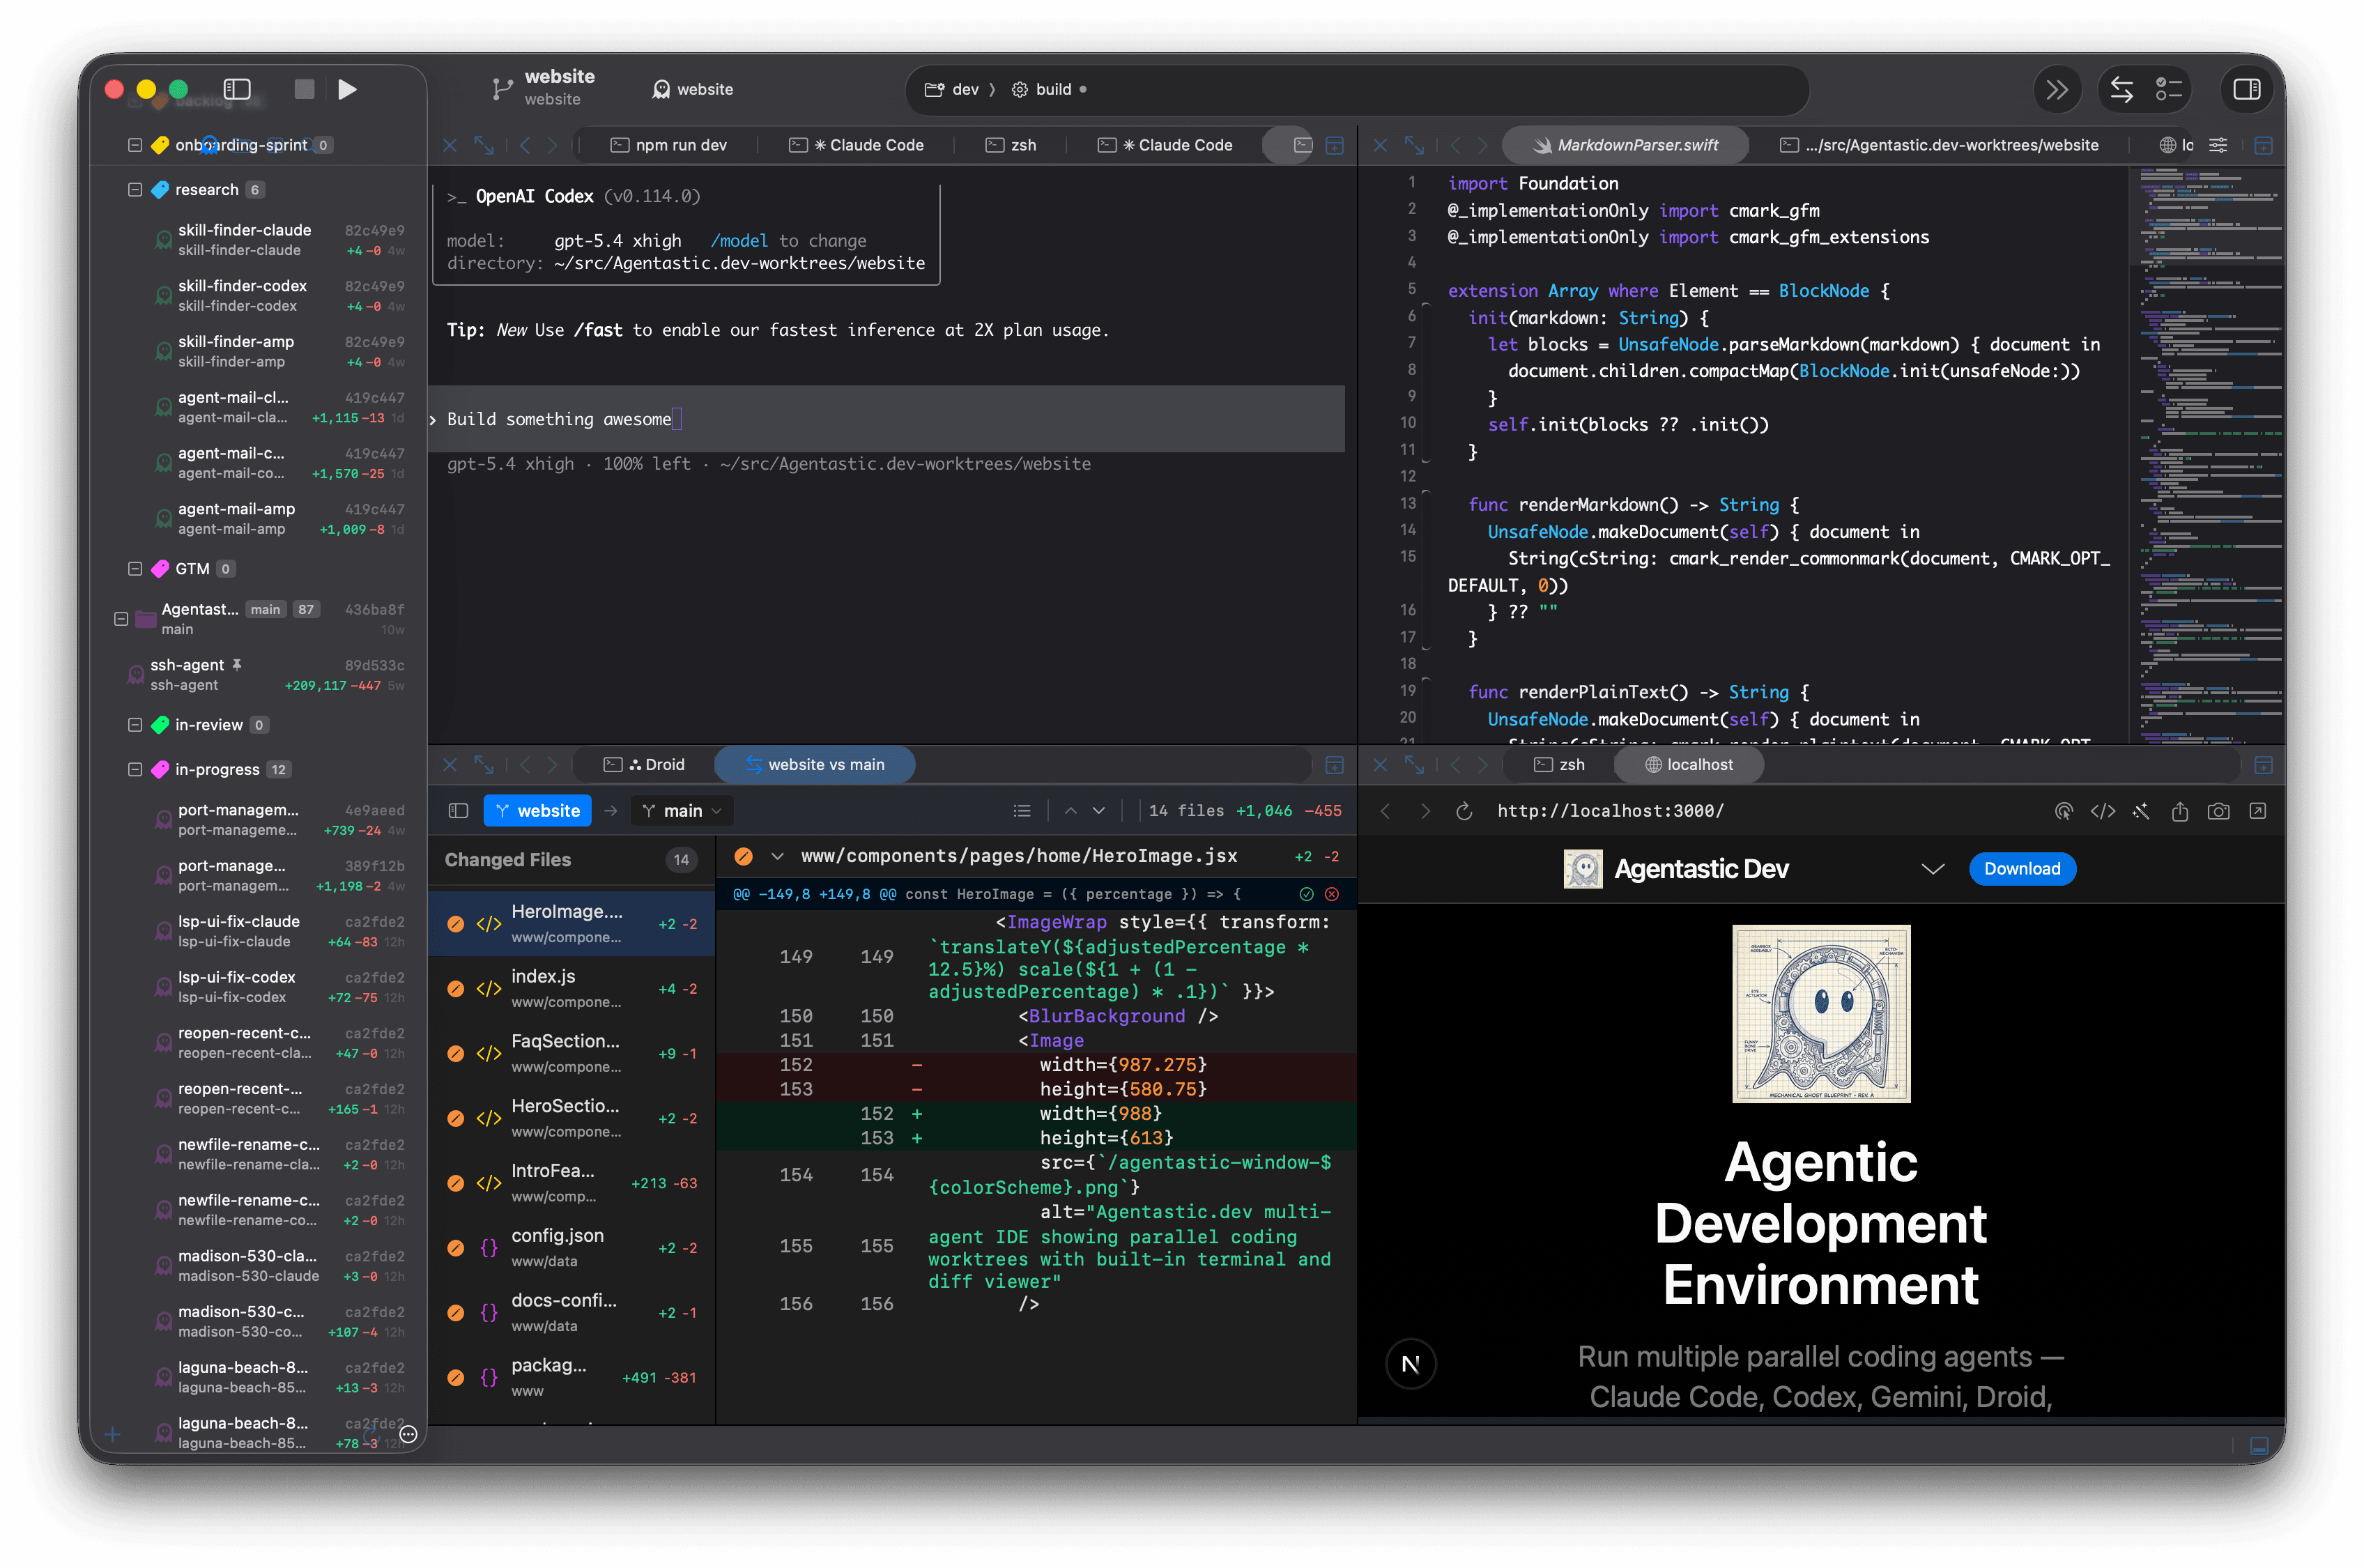Reject the hunk with the red X circle

click(1332, 894)
